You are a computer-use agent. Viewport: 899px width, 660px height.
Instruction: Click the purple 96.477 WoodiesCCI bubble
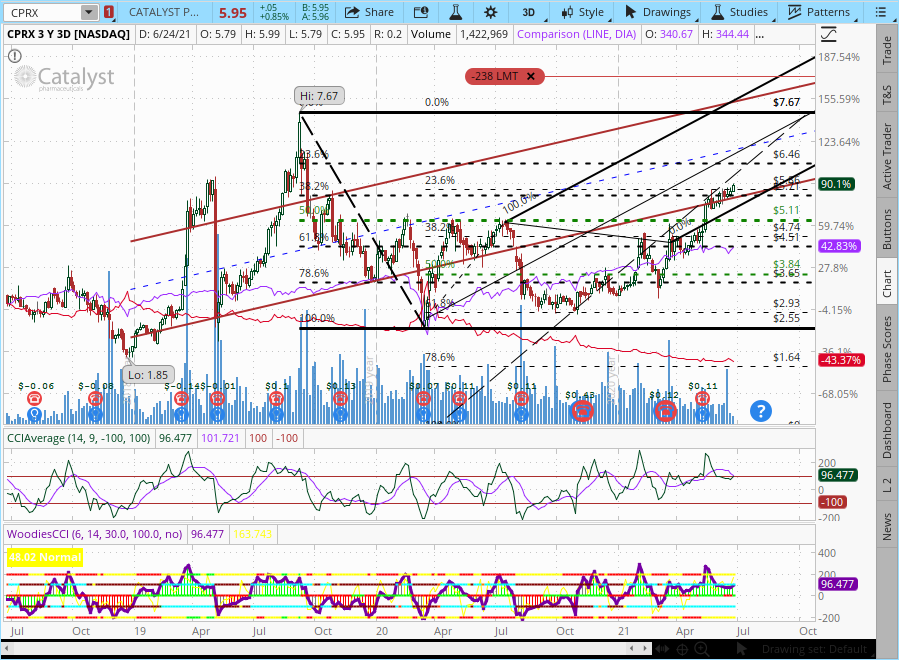[x=838, y=584]
